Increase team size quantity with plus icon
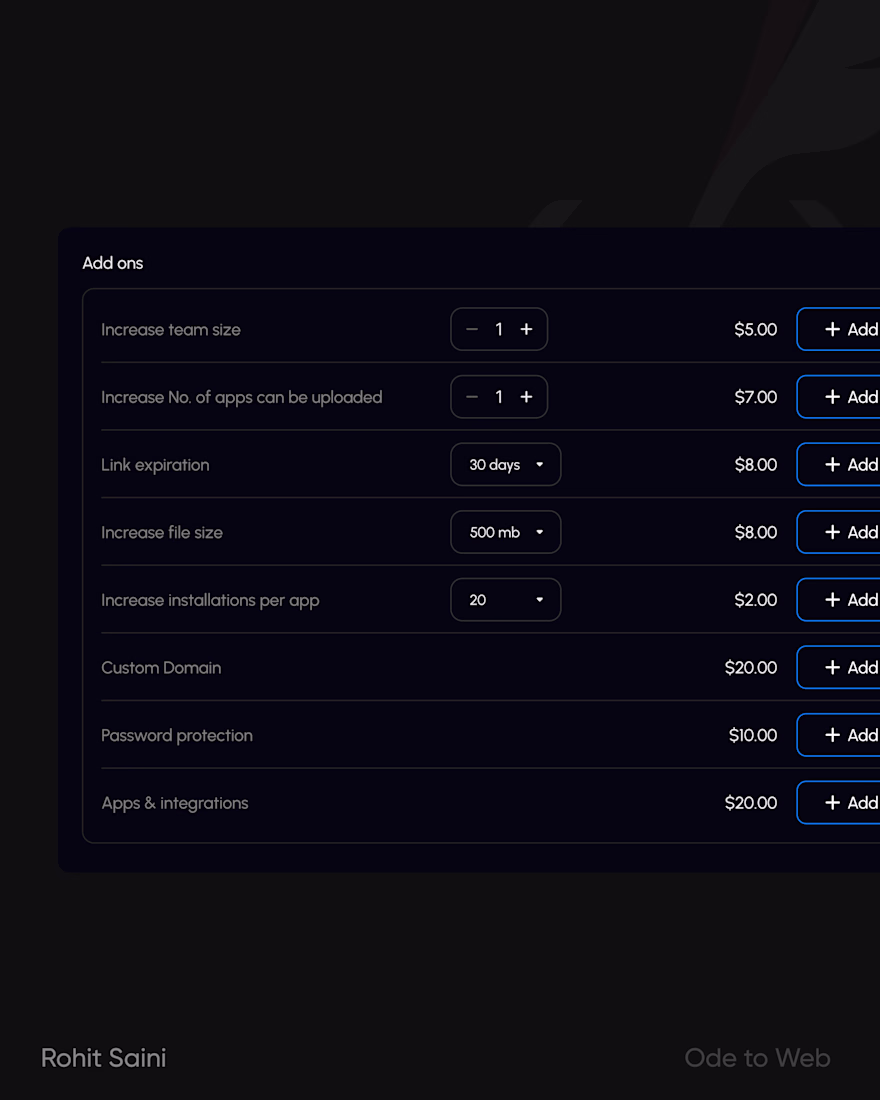Image resolution: width=880 pixels, height=1100 pixels. click(x=526, y=329)
